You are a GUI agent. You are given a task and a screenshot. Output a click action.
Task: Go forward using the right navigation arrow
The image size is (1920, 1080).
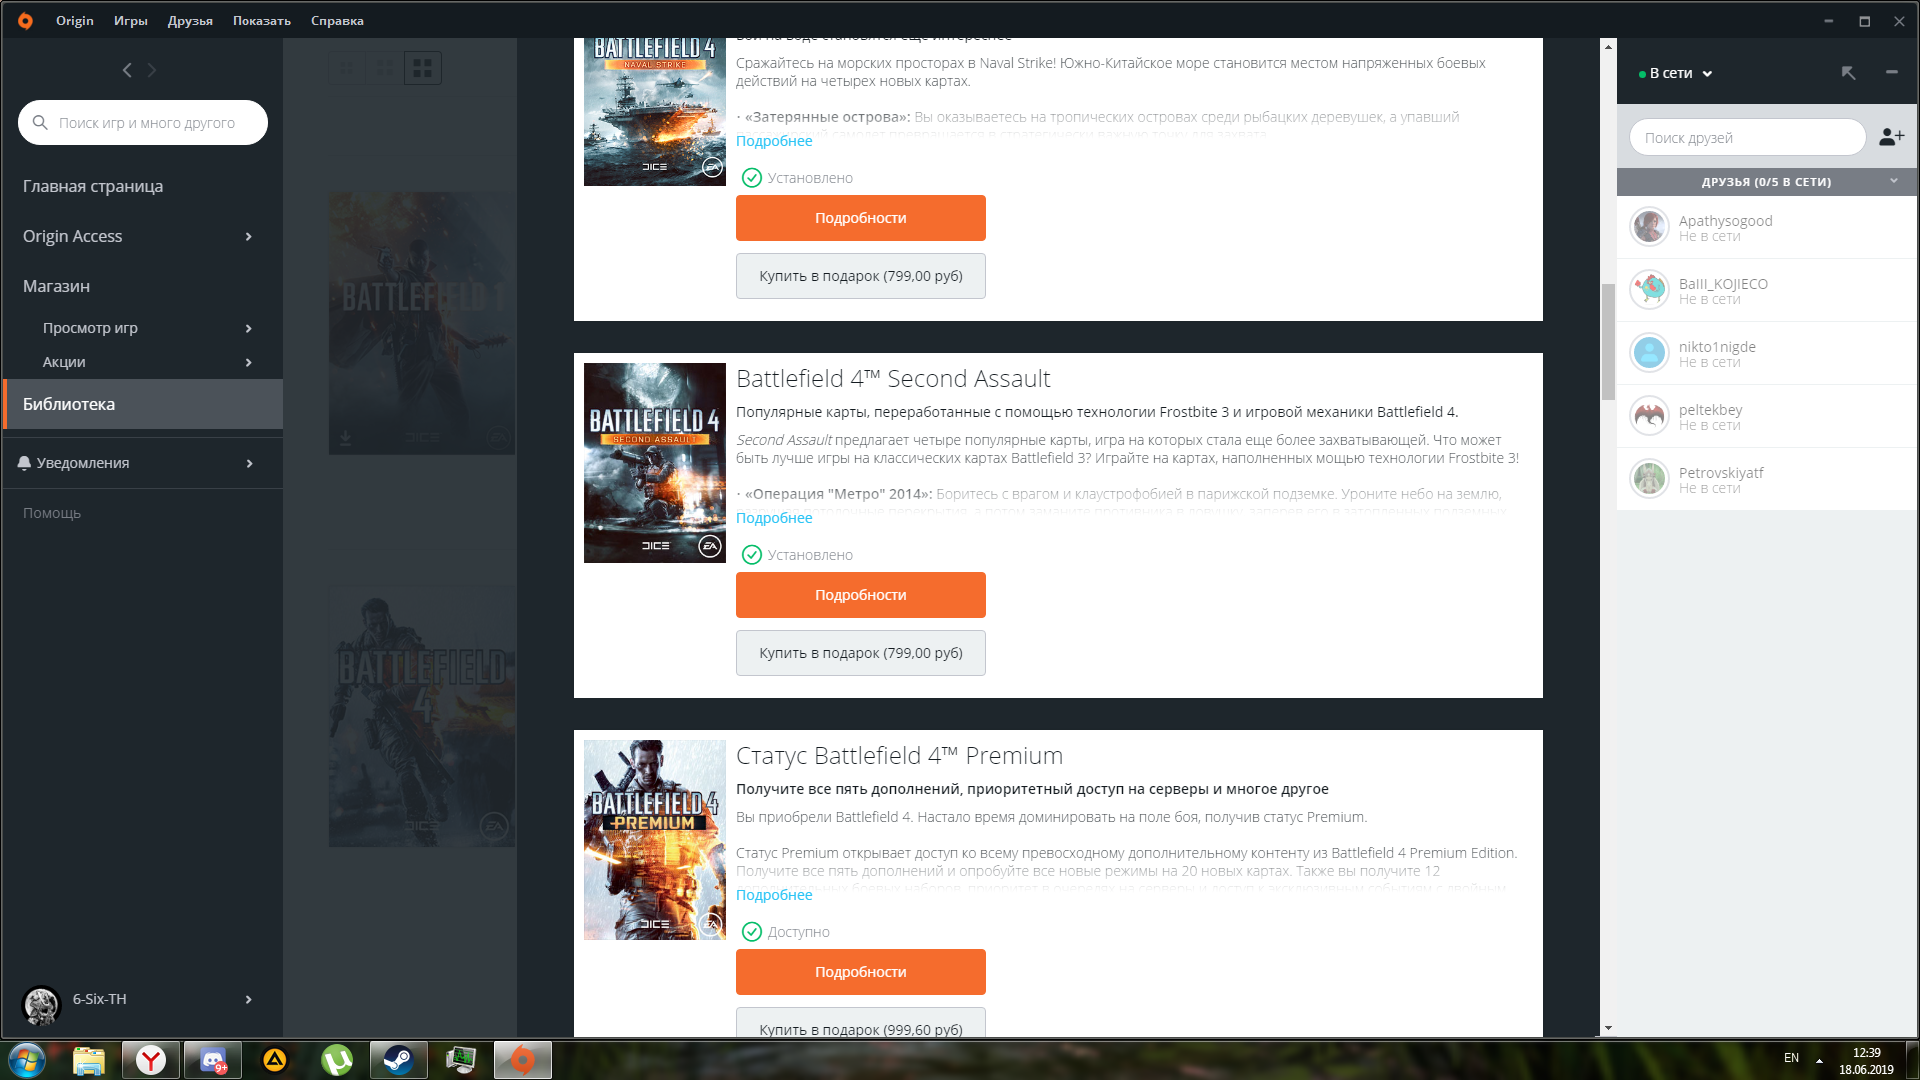tap(152, 70)
